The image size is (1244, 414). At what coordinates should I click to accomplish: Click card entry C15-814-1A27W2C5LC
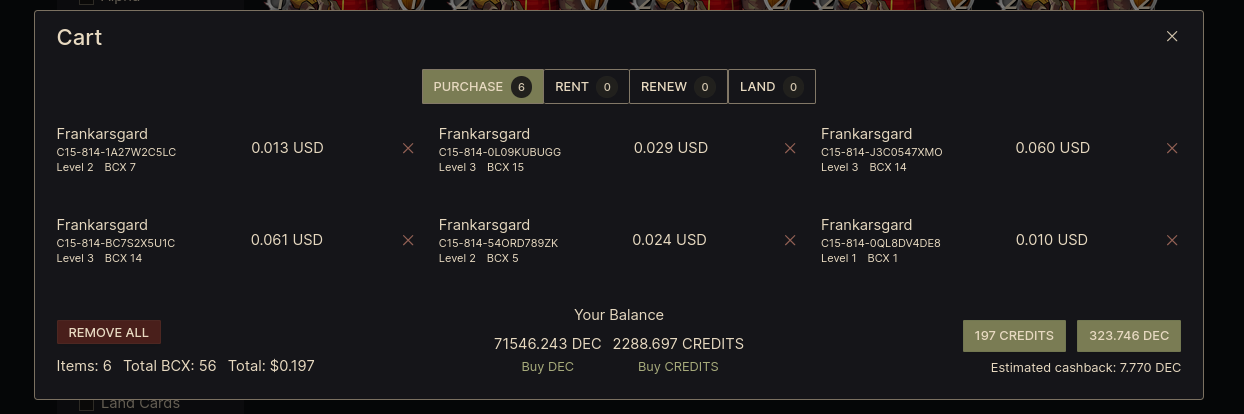click(116, 152)
